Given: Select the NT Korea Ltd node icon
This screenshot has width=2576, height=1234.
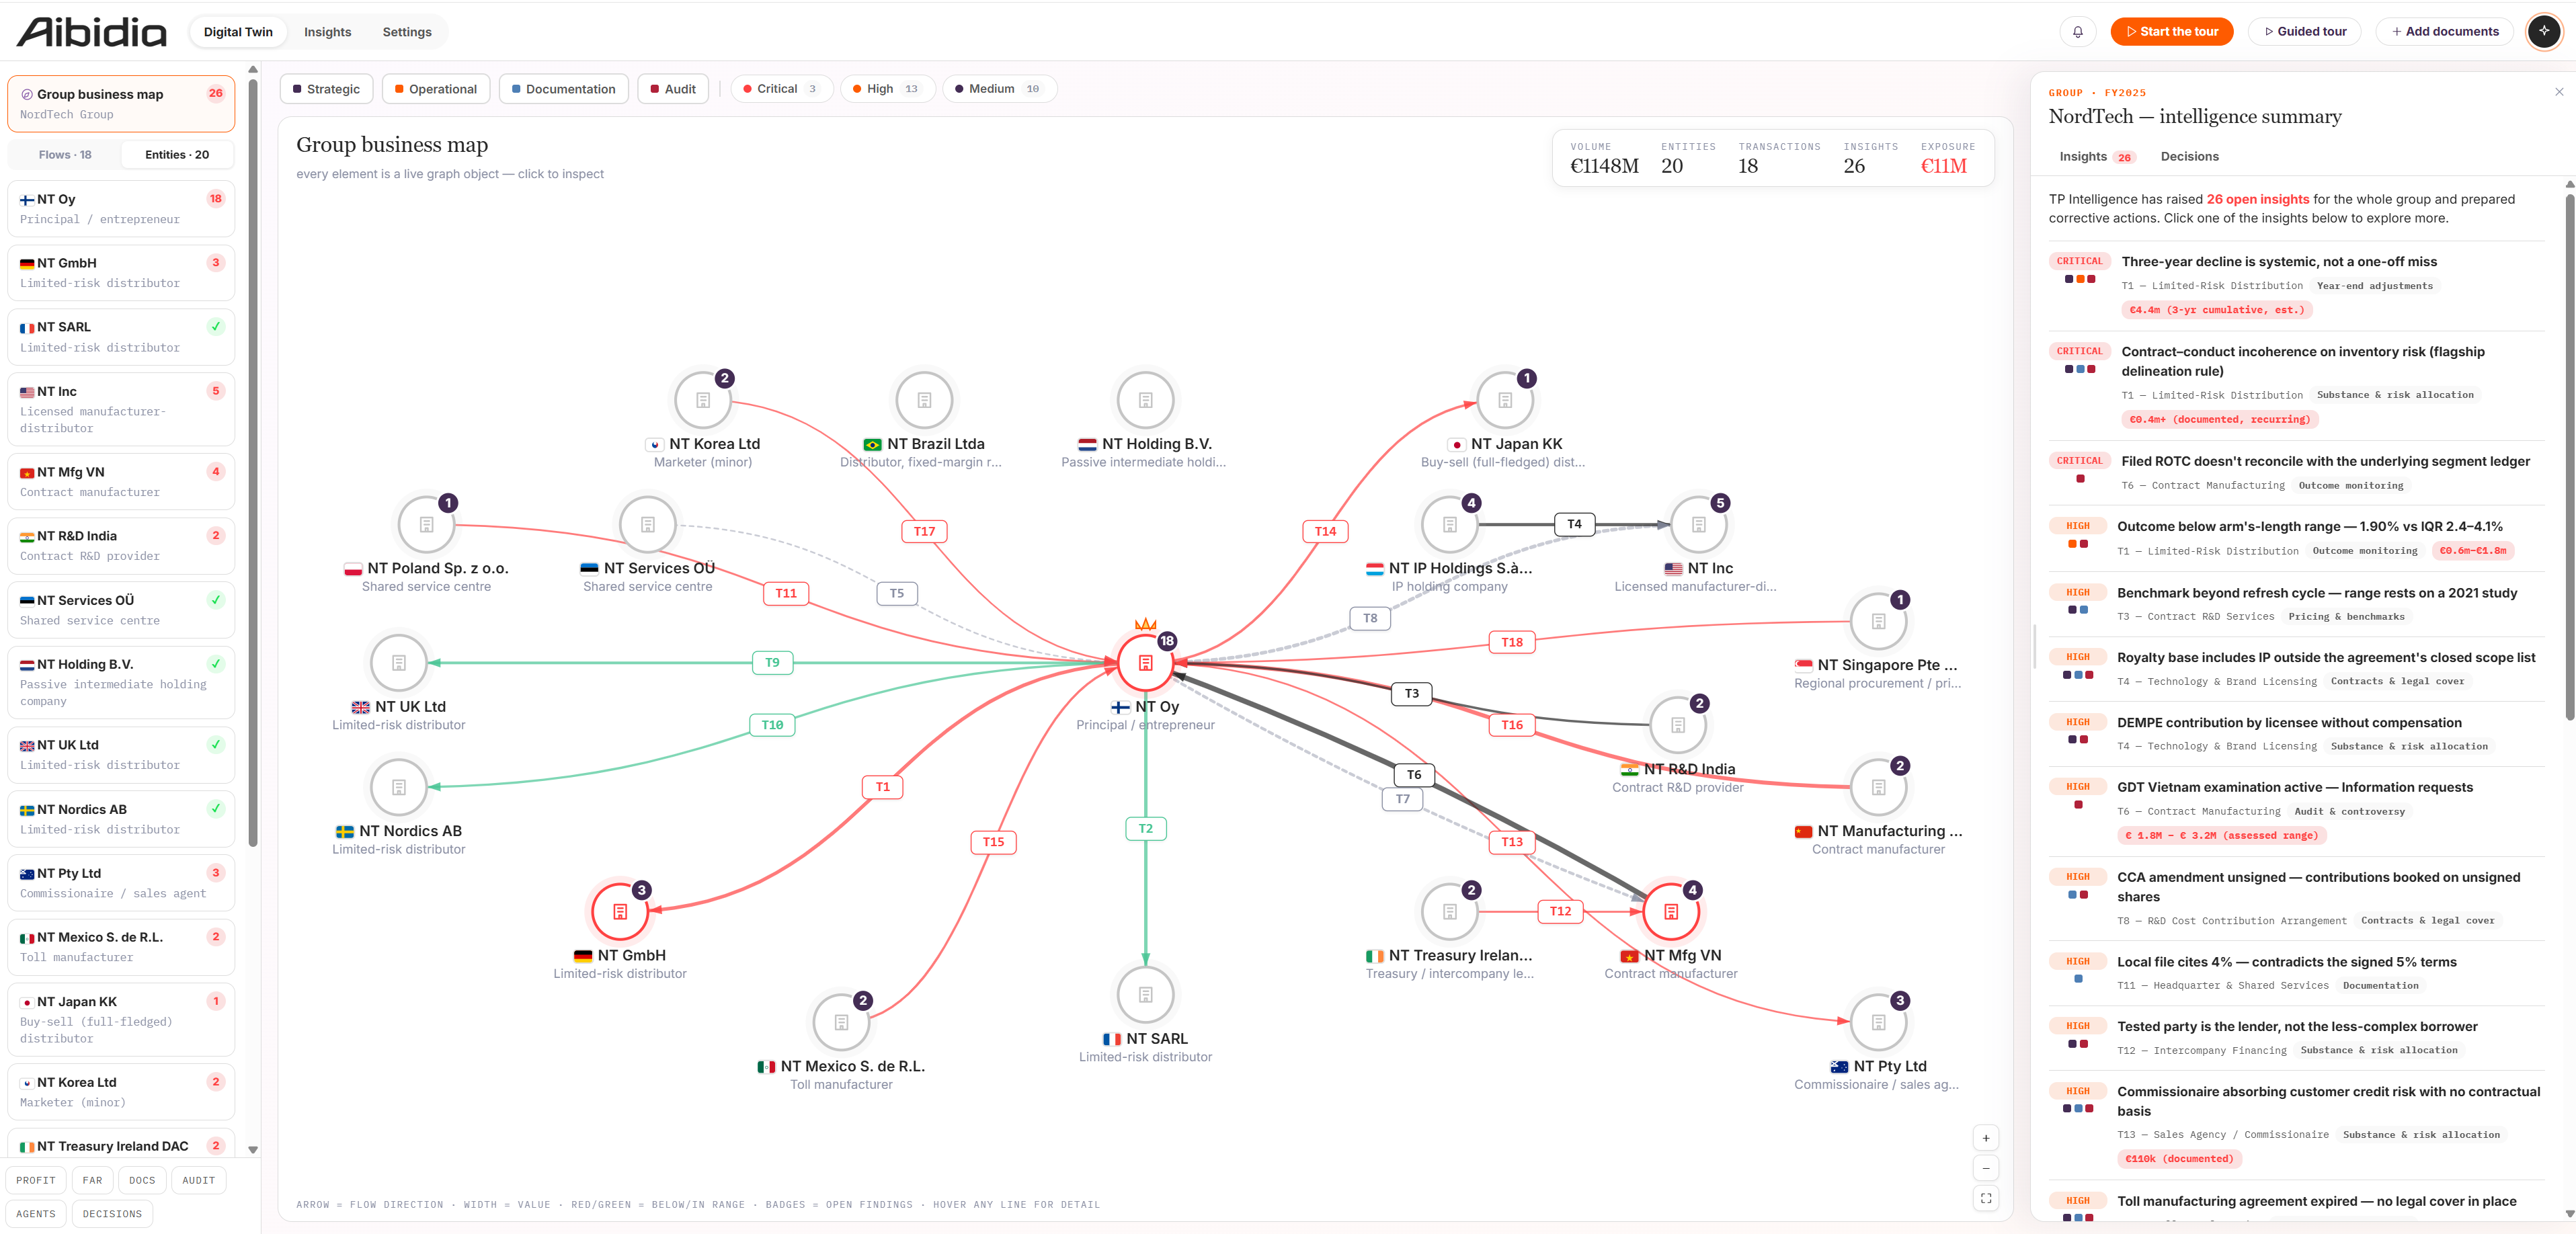Looking at the screenshot, I should pos(703,400).
